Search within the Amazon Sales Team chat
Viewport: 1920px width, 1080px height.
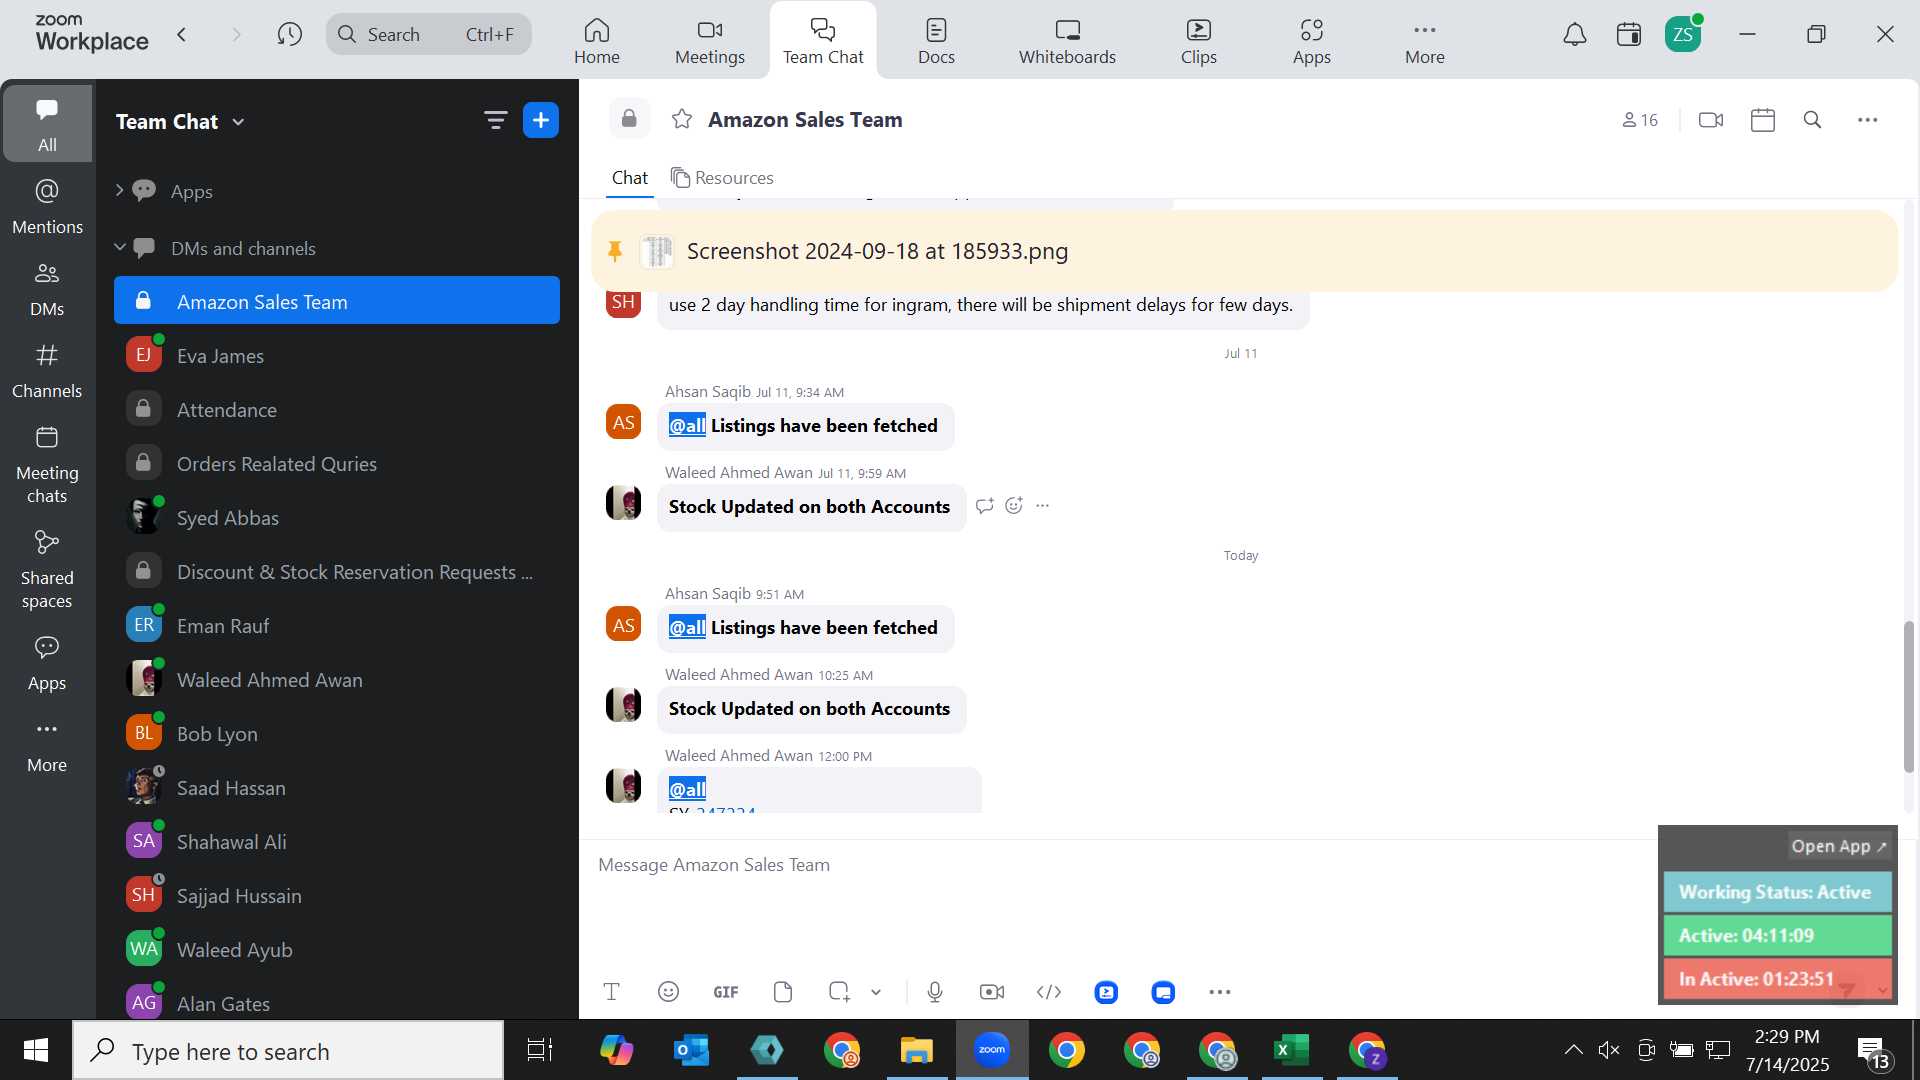(x=1812, y=120)
